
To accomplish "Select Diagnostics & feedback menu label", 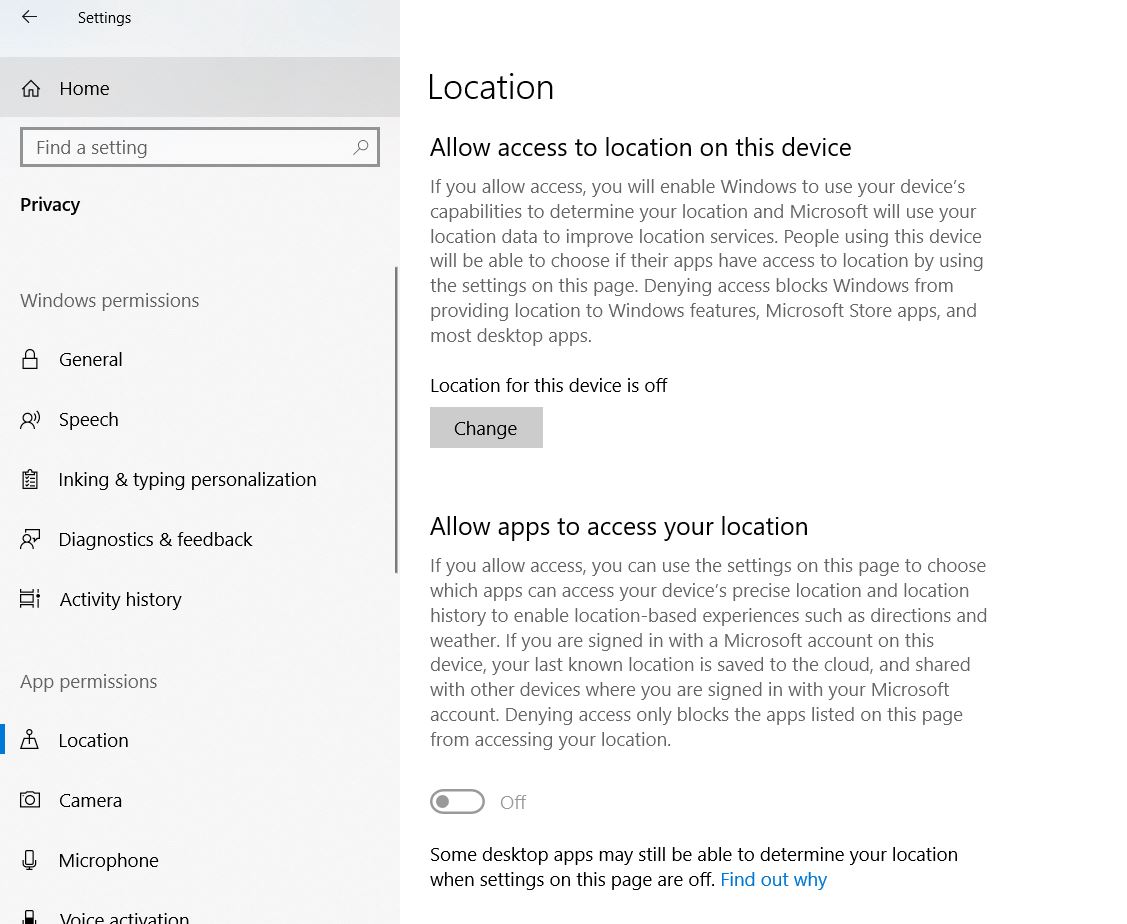I will (155, 540).
